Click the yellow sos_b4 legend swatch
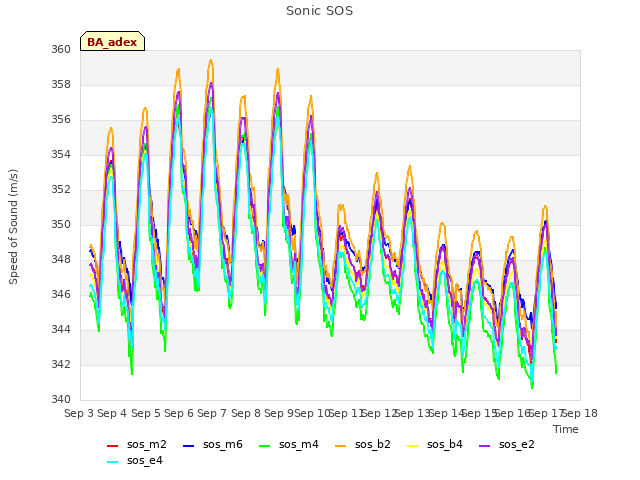640x480 pixels. click(x=413, y=446)
